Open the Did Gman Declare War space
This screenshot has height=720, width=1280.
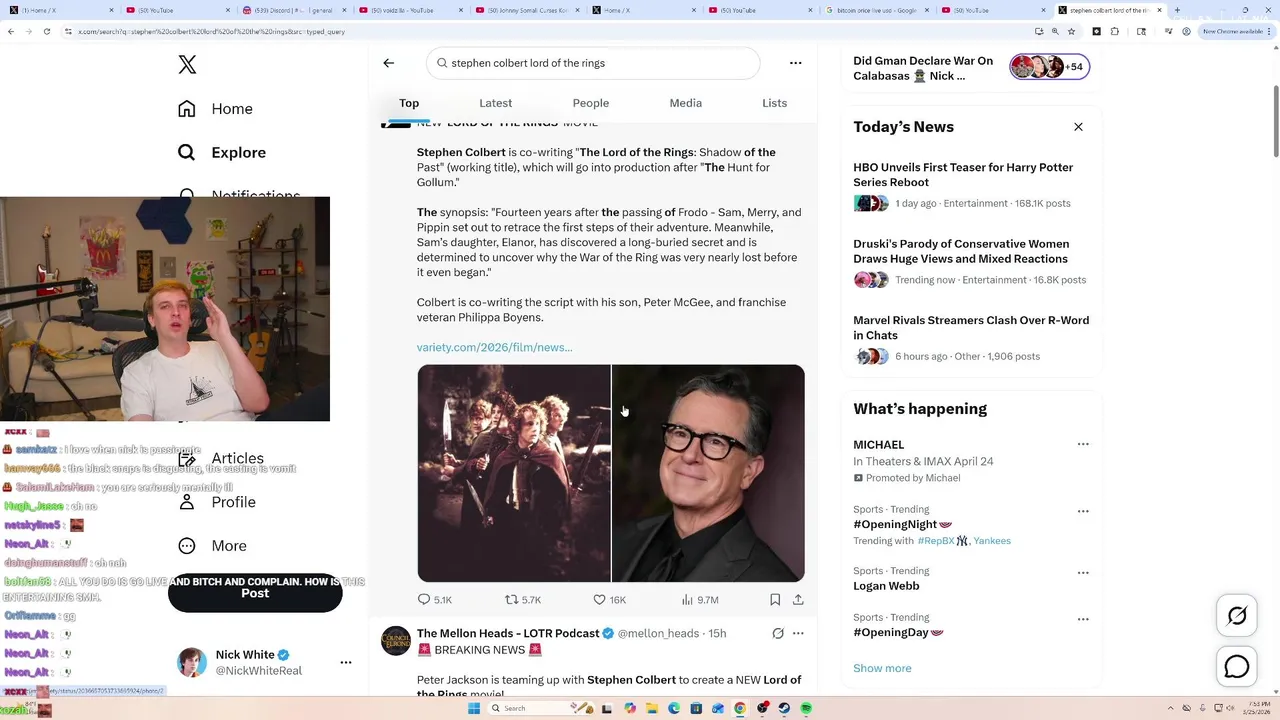923,68
